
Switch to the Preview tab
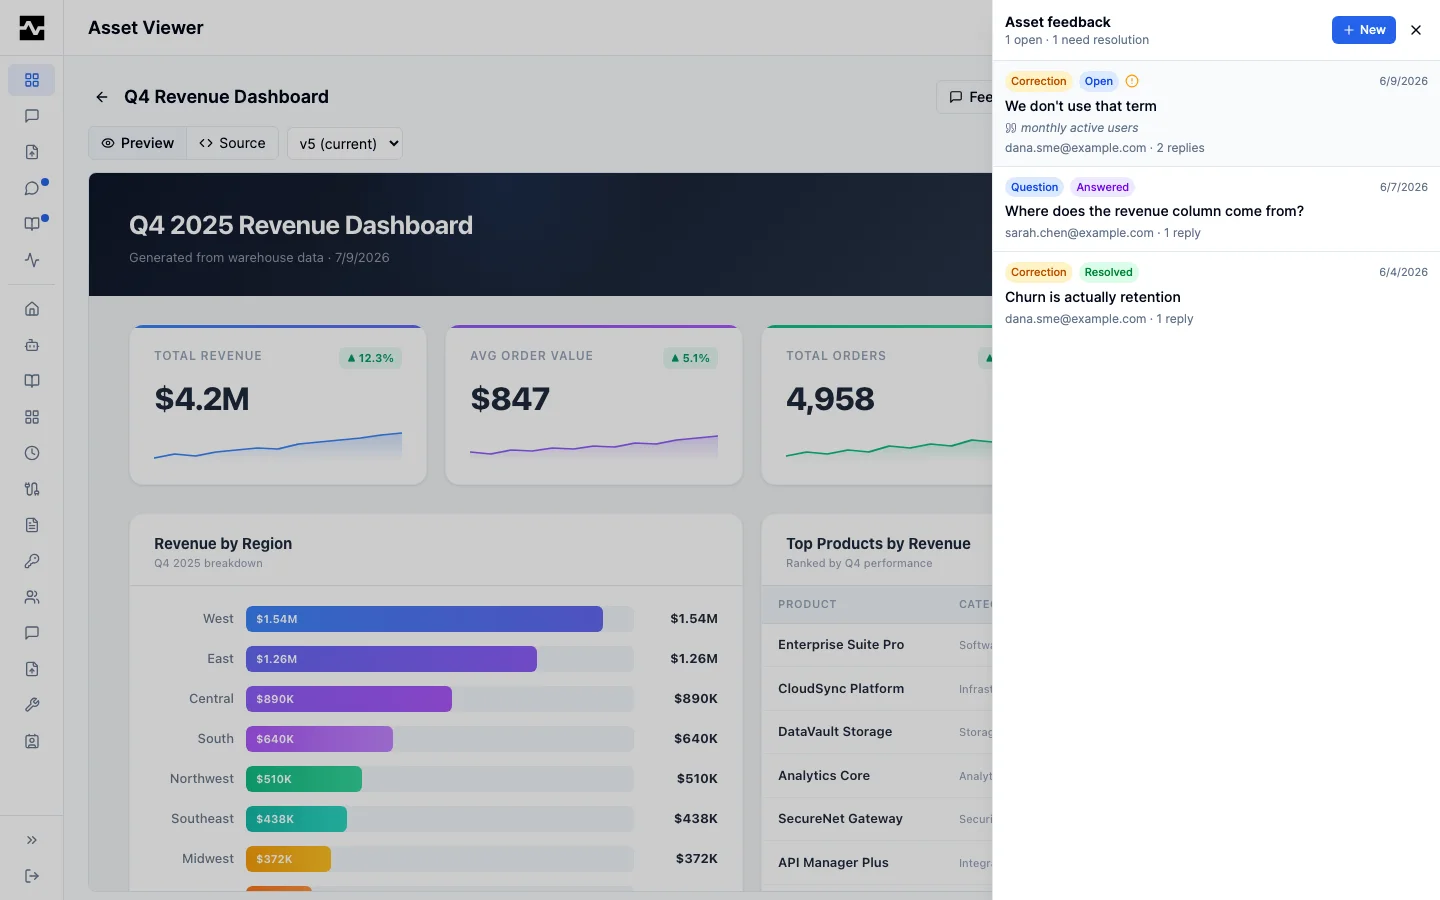click(138, 143)
